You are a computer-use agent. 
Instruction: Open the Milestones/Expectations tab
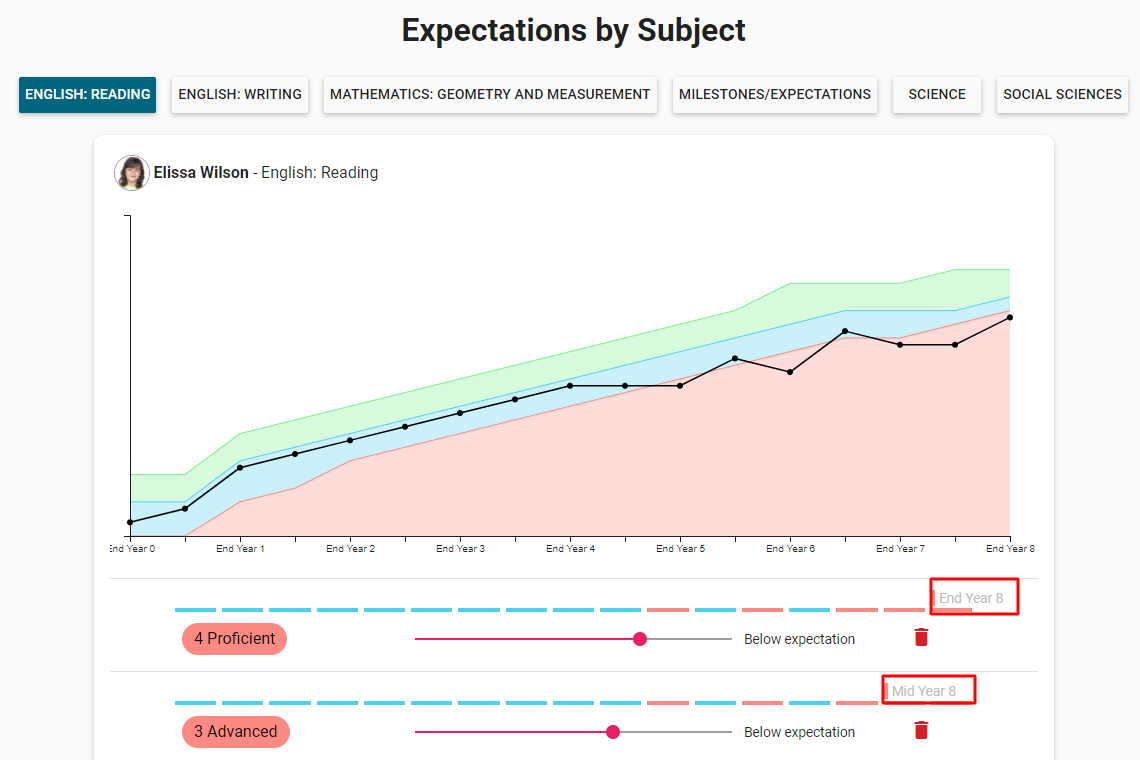[x=774, y=95]
